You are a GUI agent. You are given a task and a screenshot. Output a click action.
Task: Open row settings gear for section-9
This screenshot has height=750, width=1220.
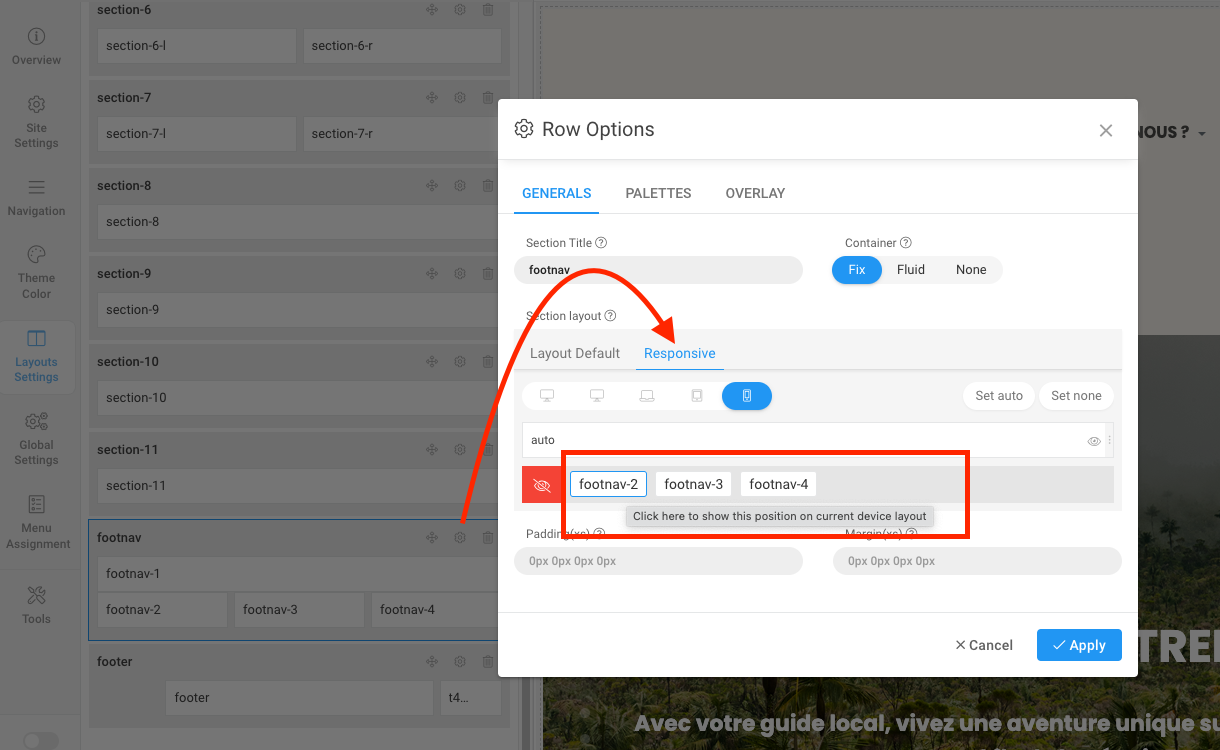point(460,274)
